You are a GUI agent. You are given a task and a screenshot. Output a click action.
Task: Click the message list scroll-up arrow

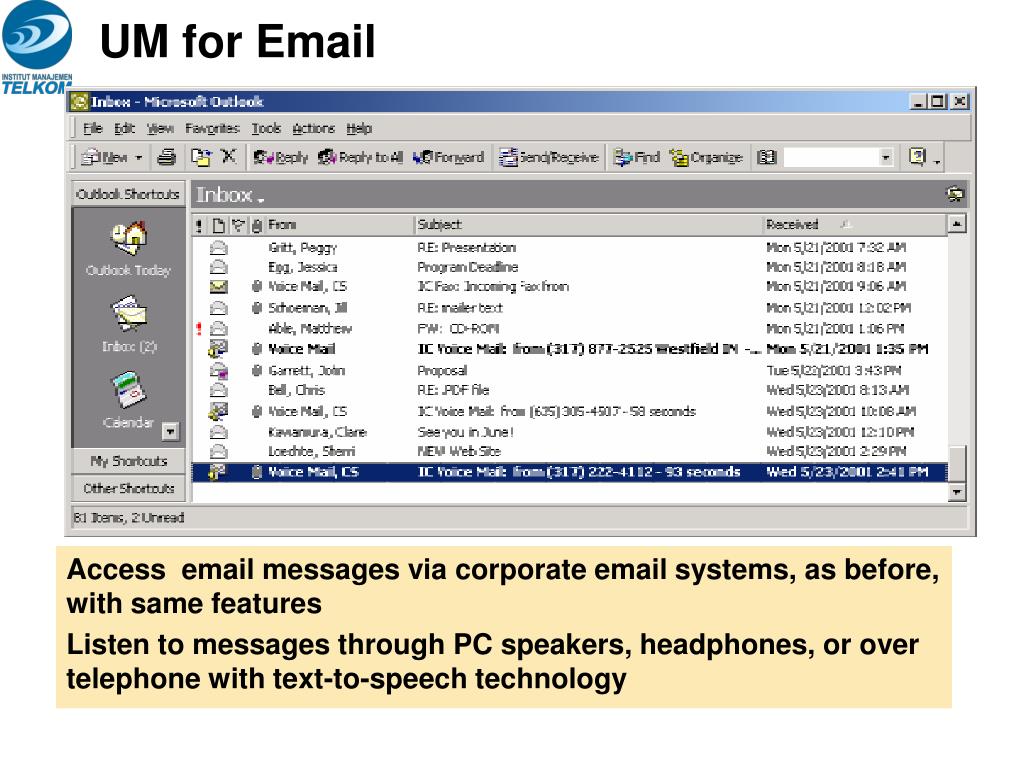click(x=957, y=224)
